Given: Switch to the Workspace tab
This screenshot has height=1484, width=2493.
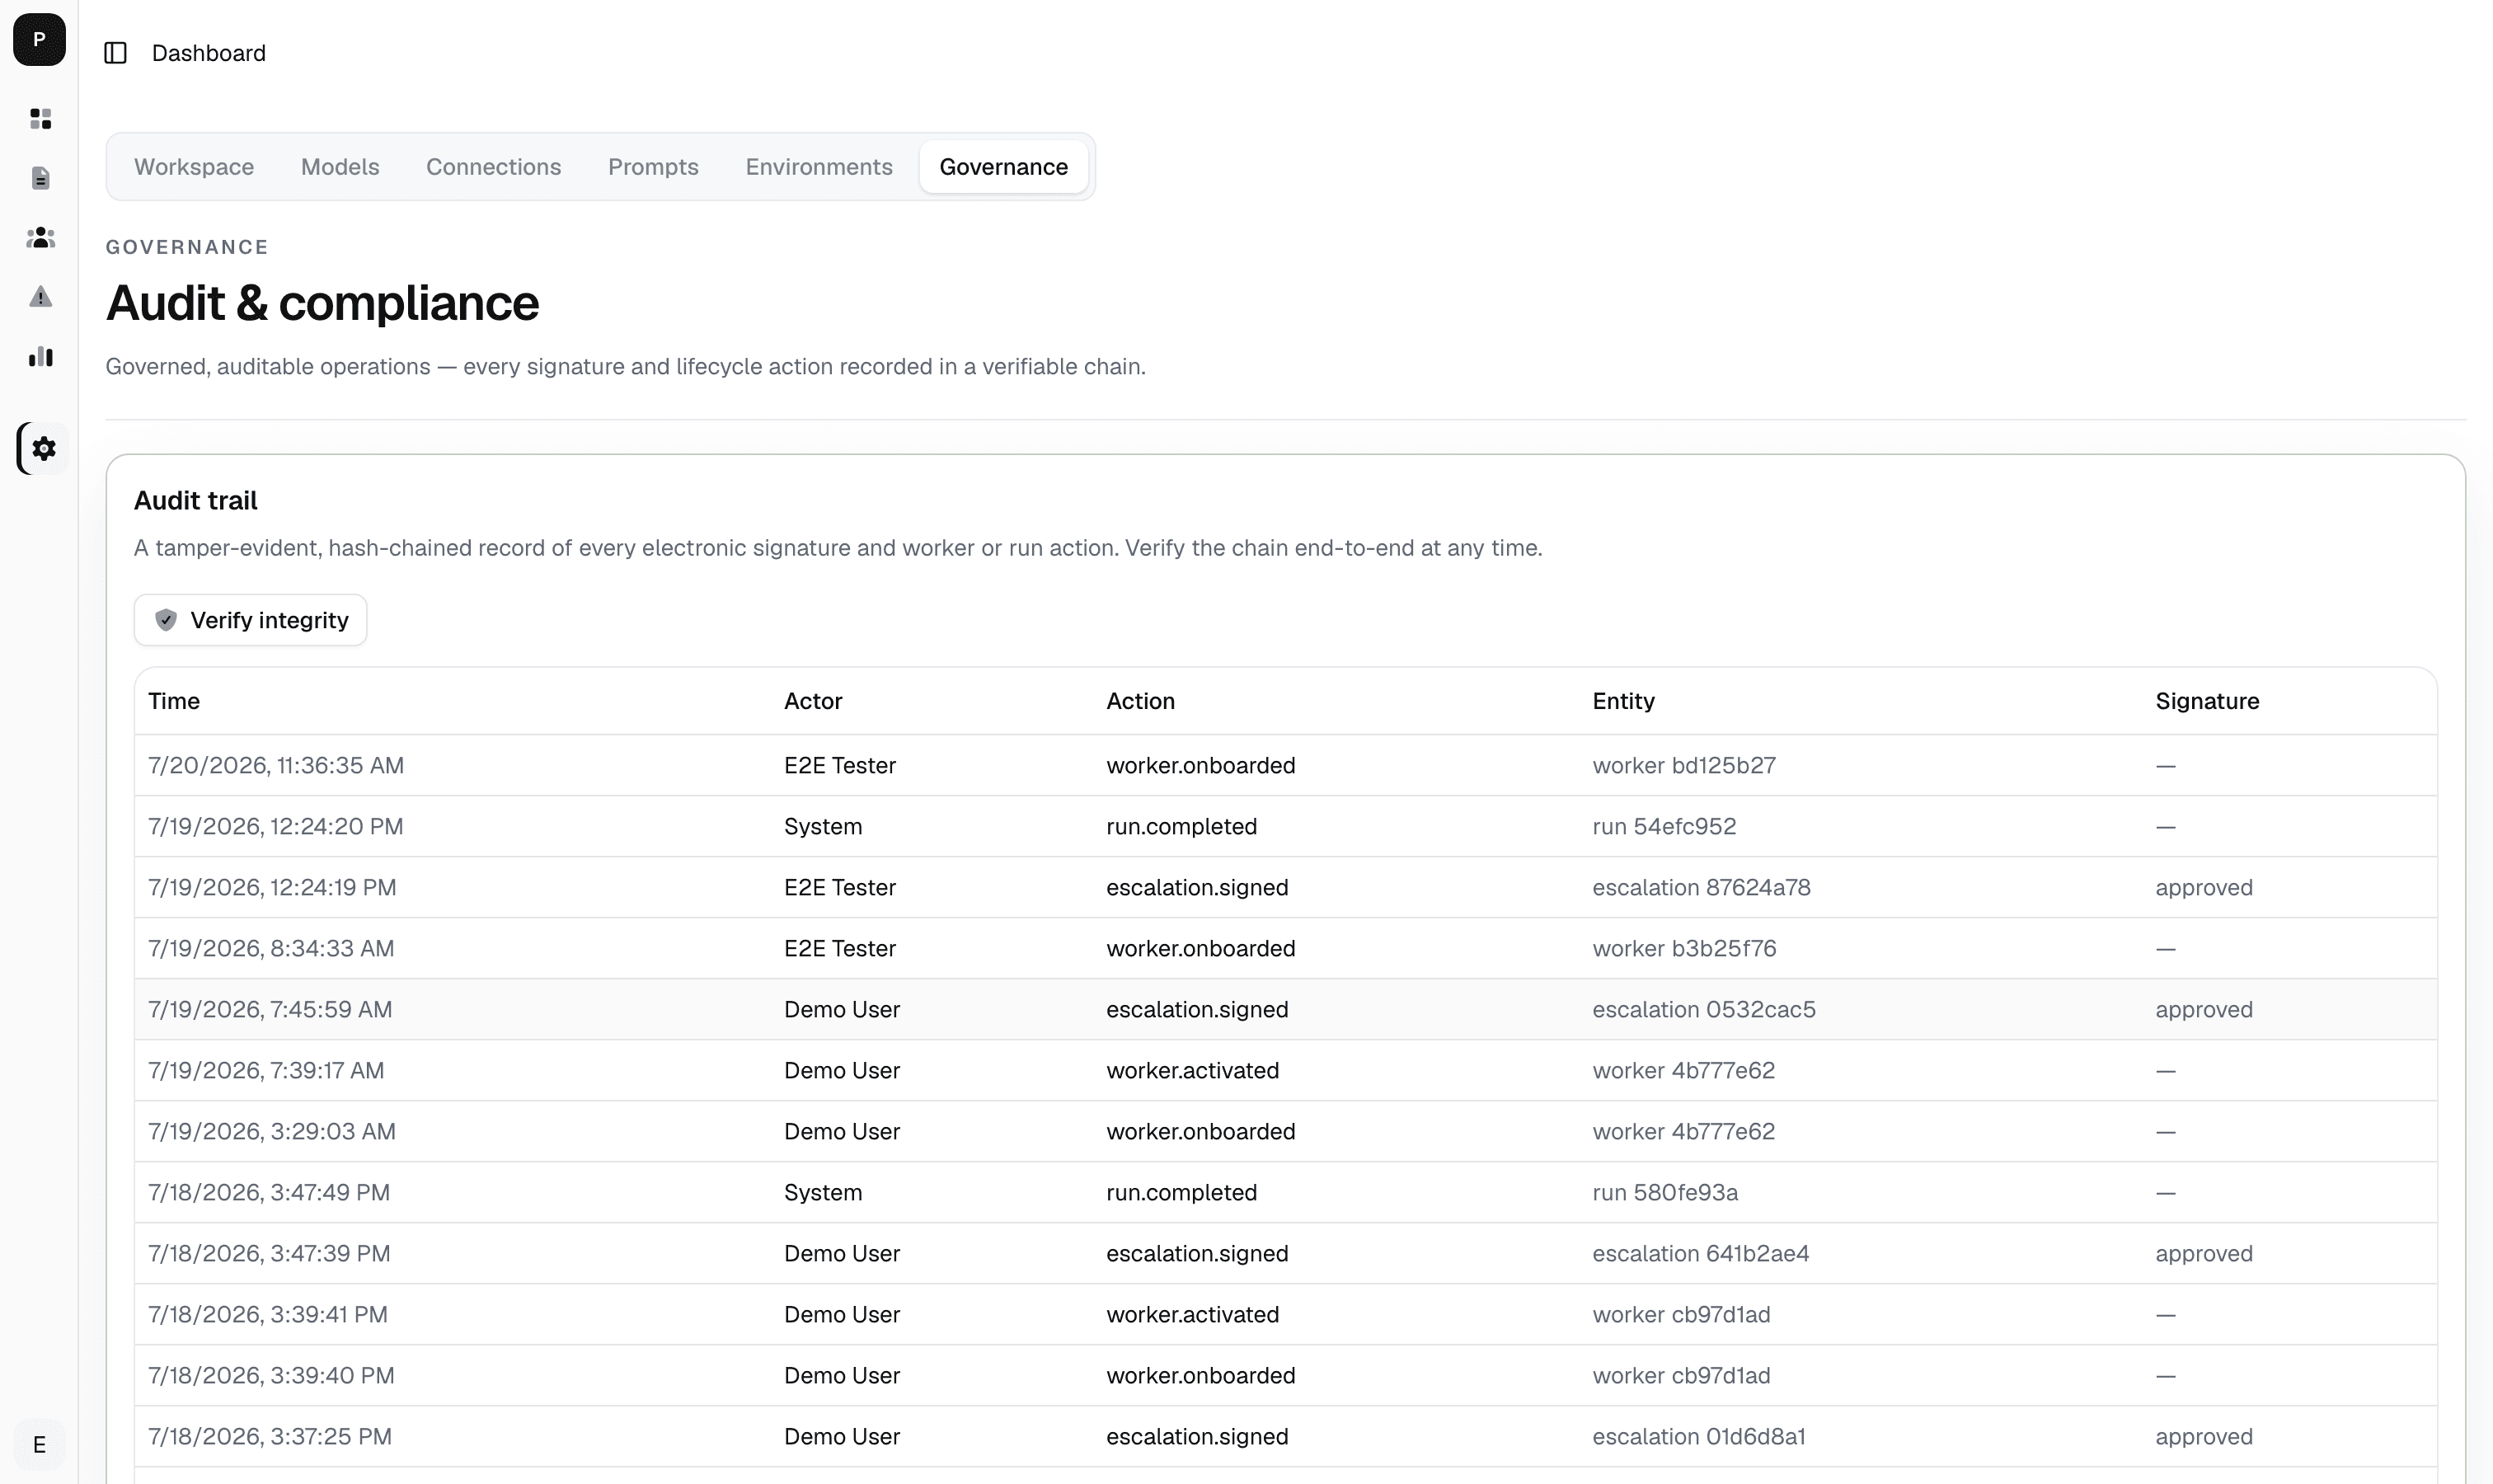Looking at the screenshot, I should coord(194,167).
